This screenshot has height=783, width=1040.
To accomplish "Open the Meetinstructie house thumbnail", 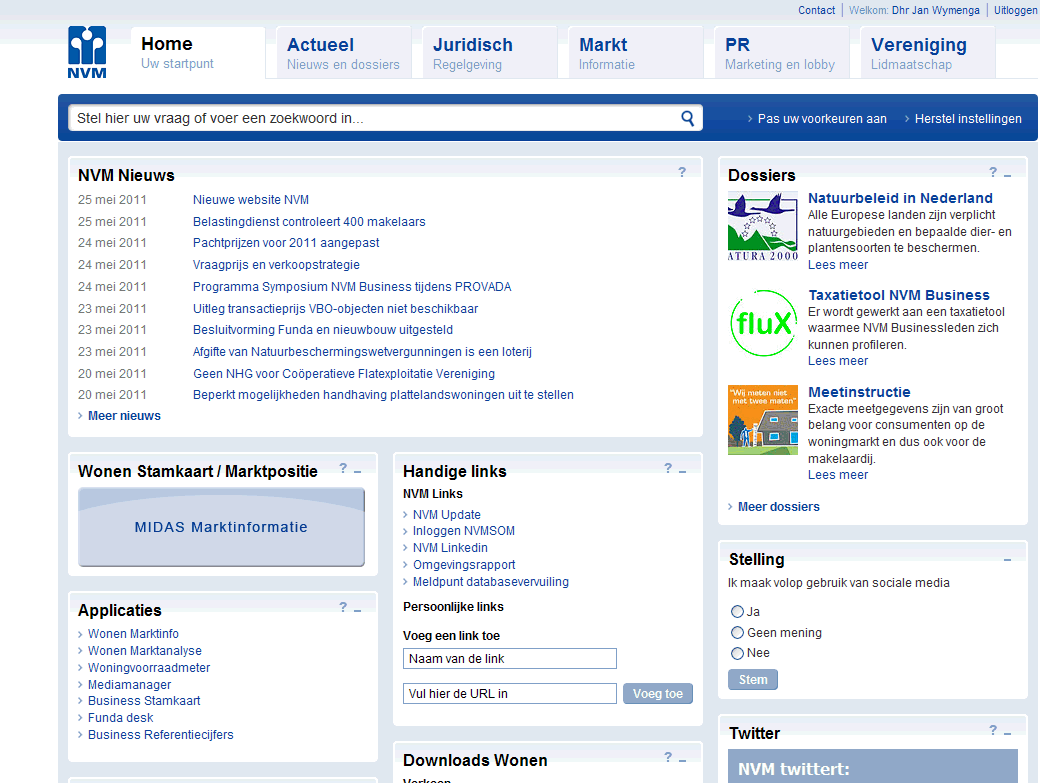I will (x=763, y=420).
